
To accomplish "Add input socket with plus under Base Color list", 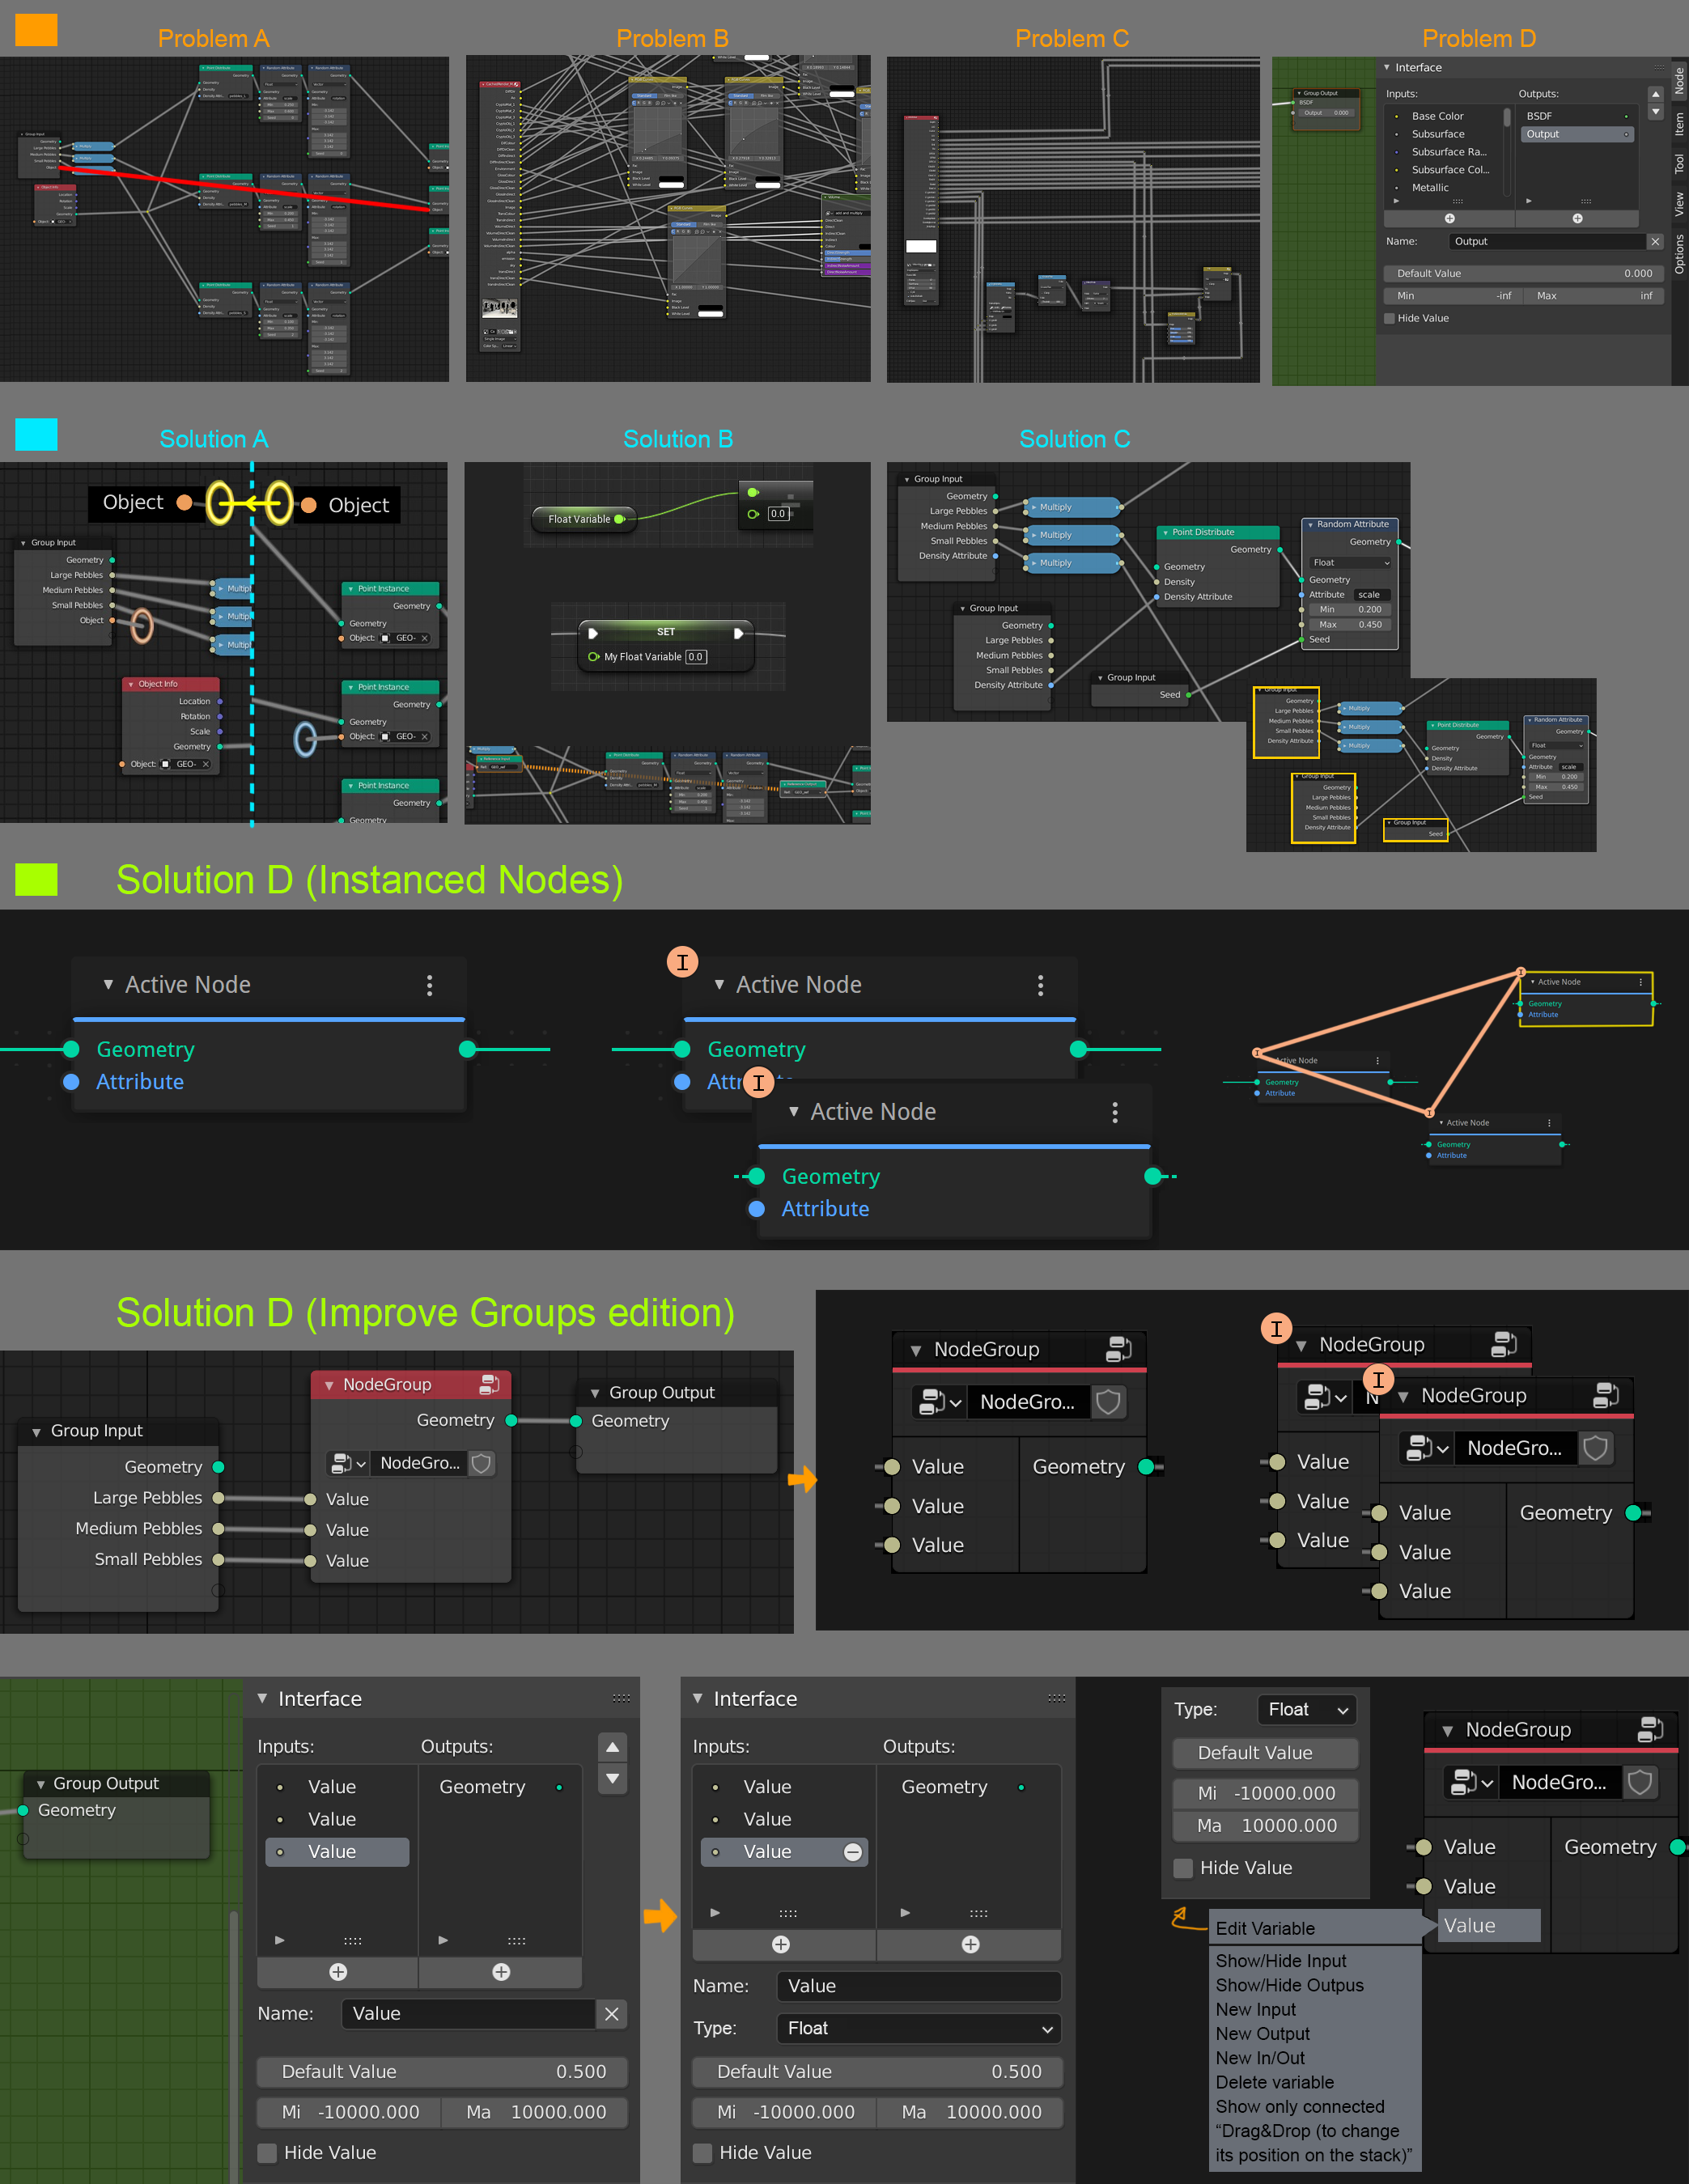I will (x=1449, y=218).
